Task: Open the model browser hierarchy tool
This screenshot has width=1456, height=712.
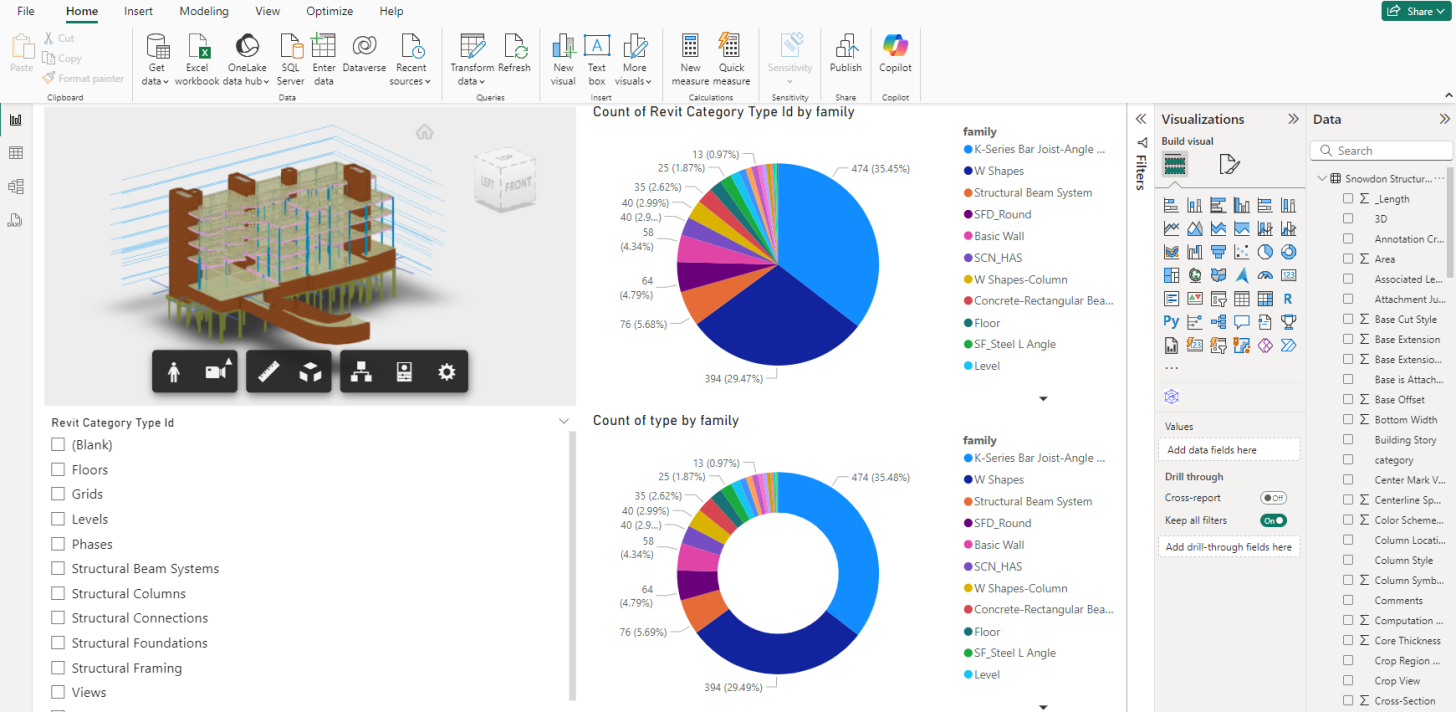Action: point(361,372)
